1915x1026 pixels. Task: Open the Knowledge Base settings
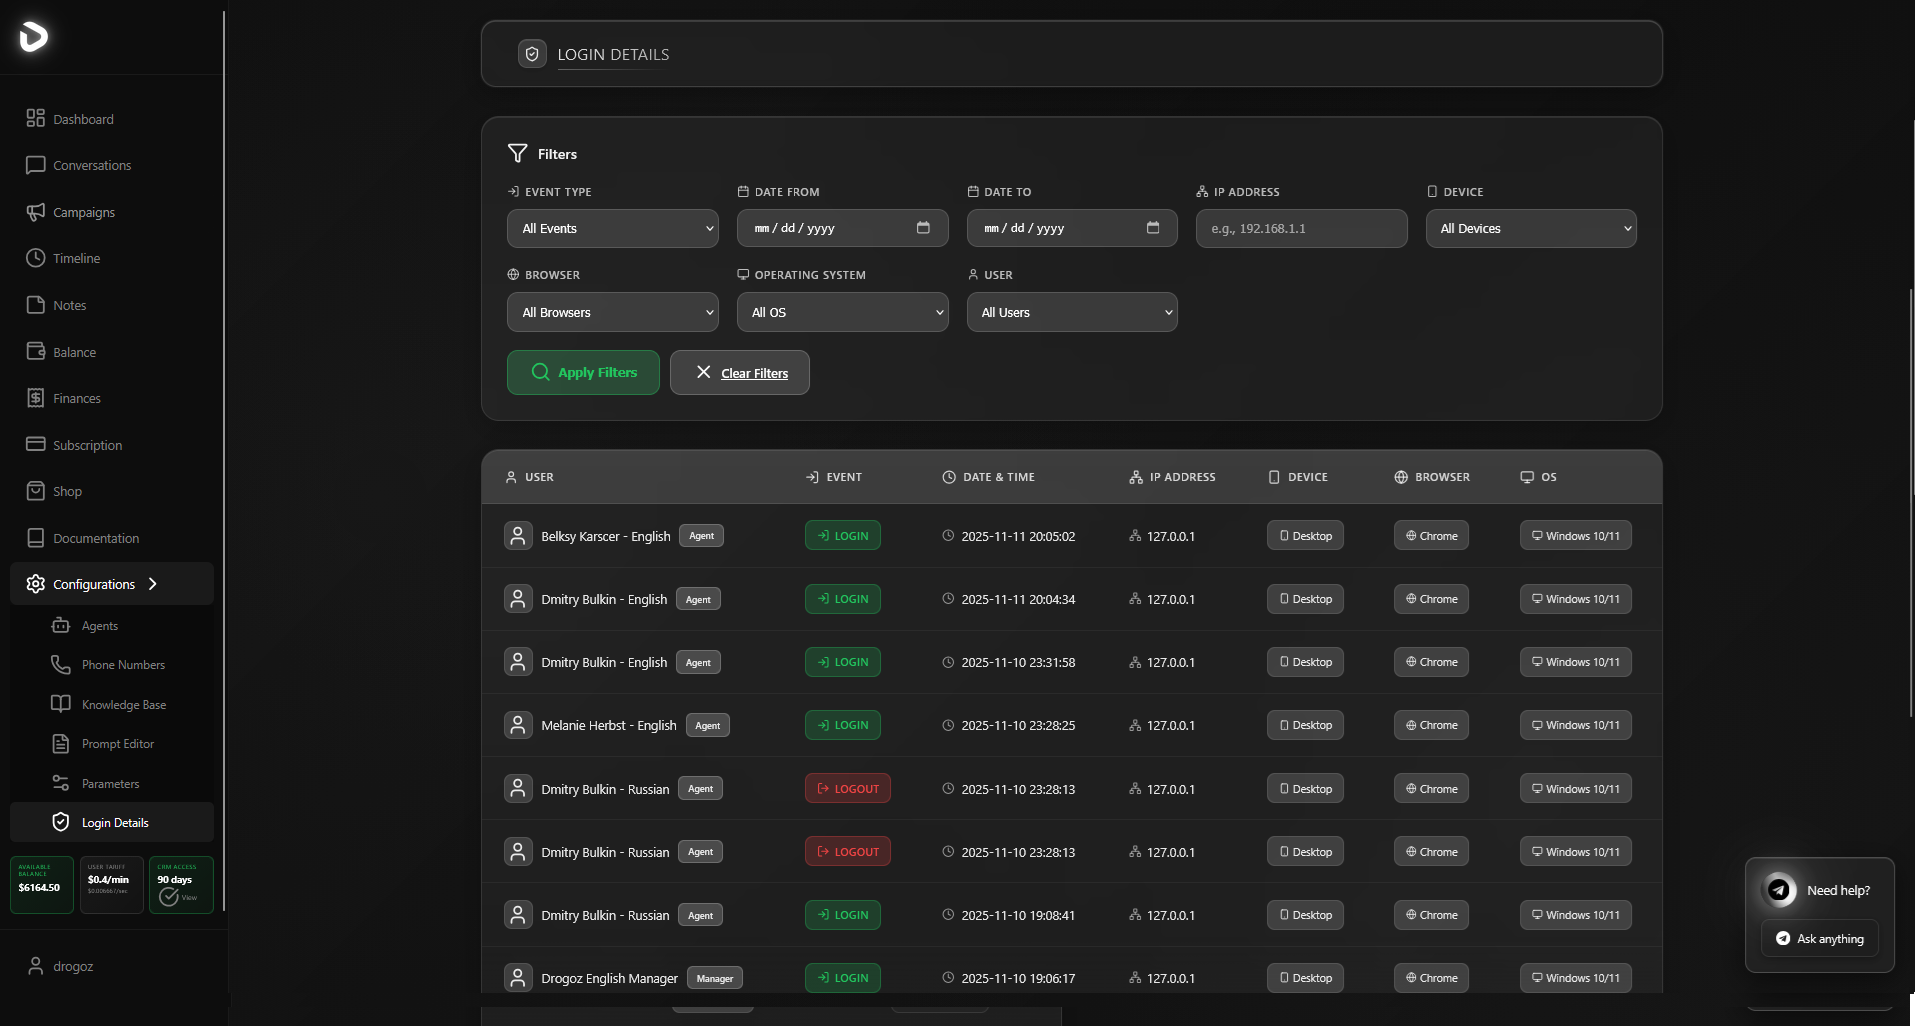tap(123, 704)
